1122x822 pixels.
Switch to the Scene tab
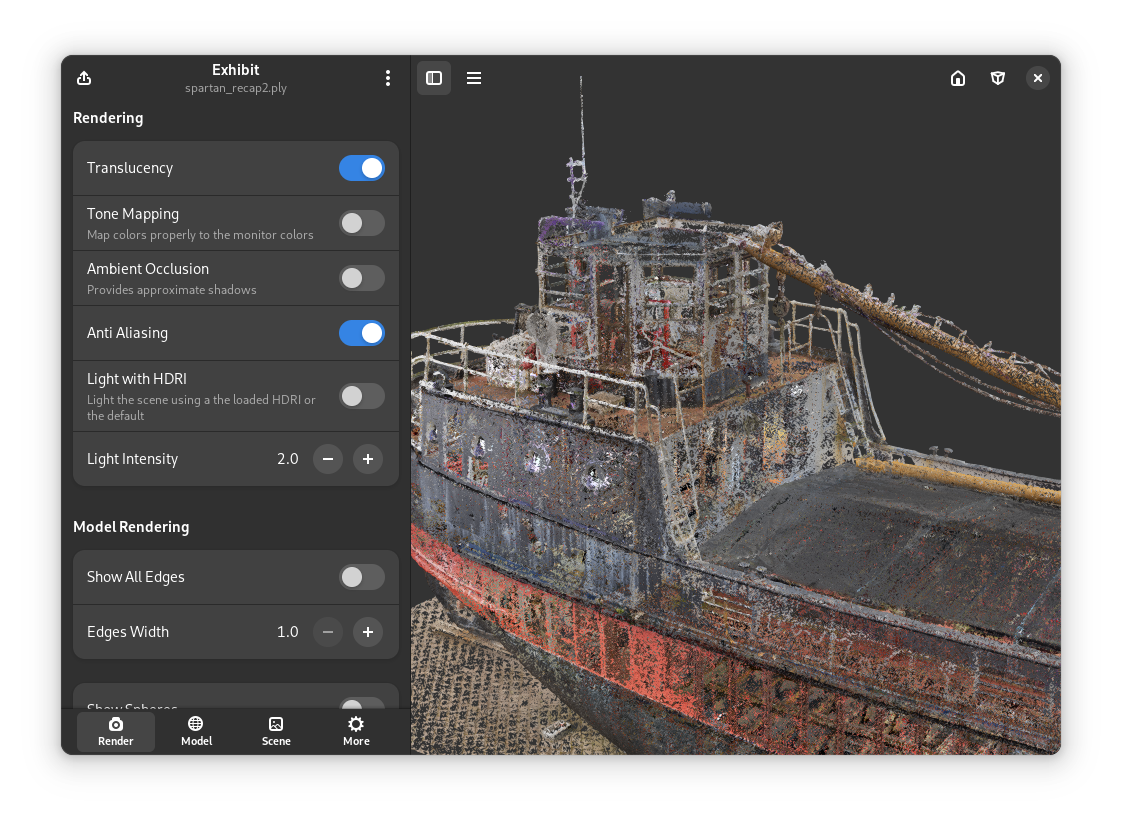(x=276, y=732)
